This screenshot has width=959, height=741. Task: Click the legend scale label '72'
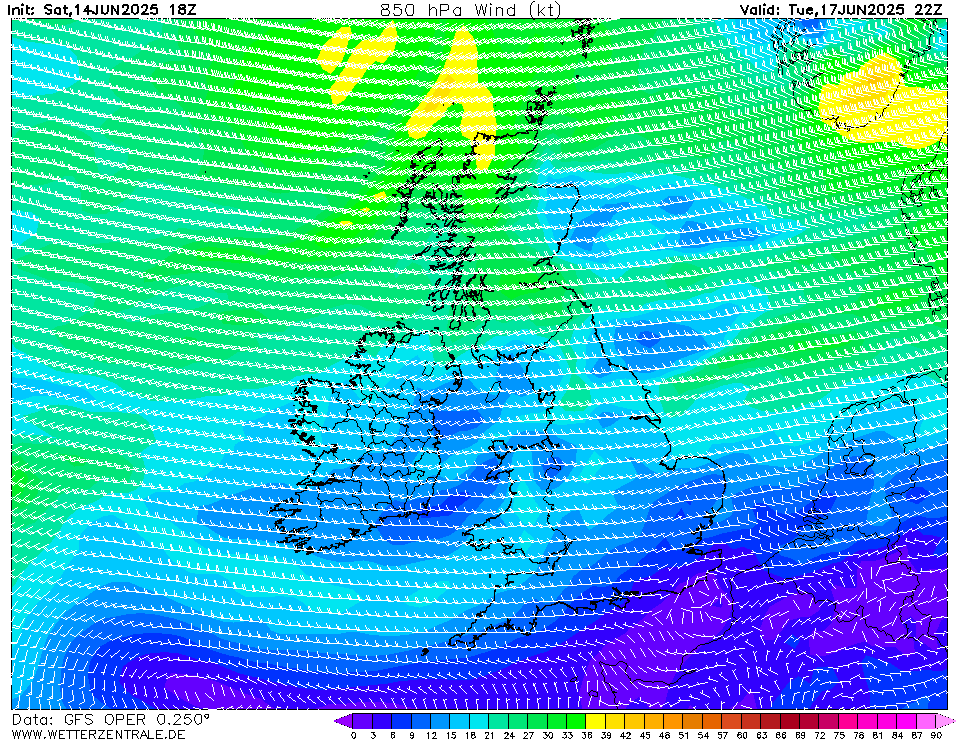pos(820,735)
